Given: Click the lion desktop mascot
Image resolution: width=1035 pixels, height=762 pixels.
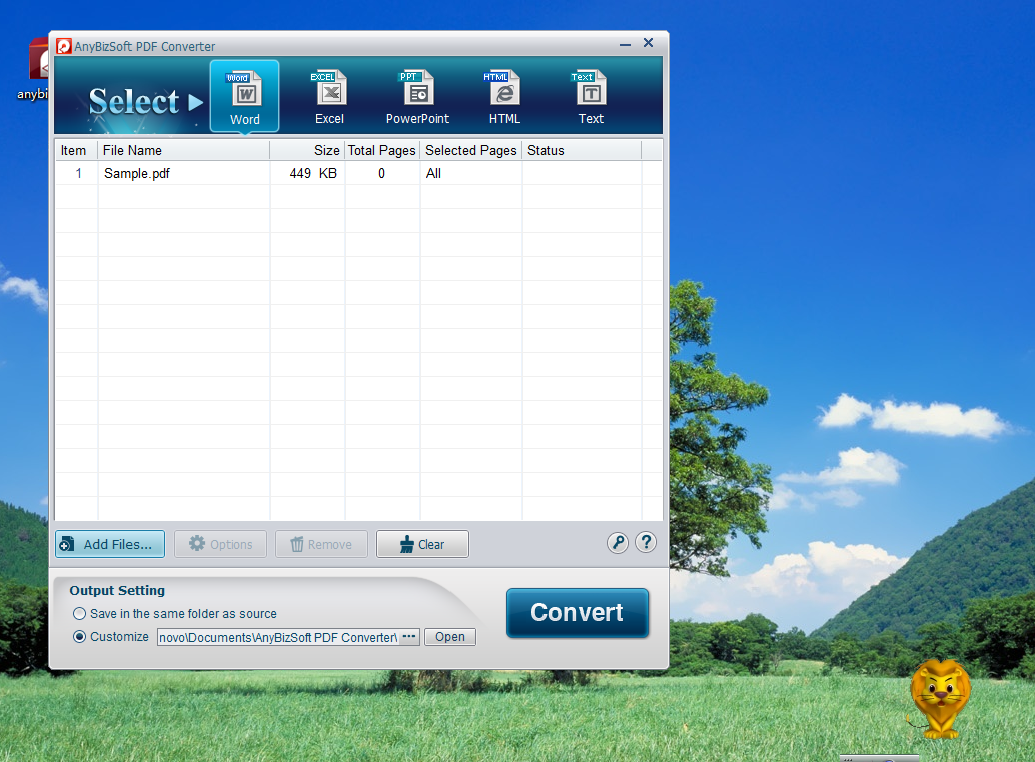Looking at the screenshot, I should [940, 699].
